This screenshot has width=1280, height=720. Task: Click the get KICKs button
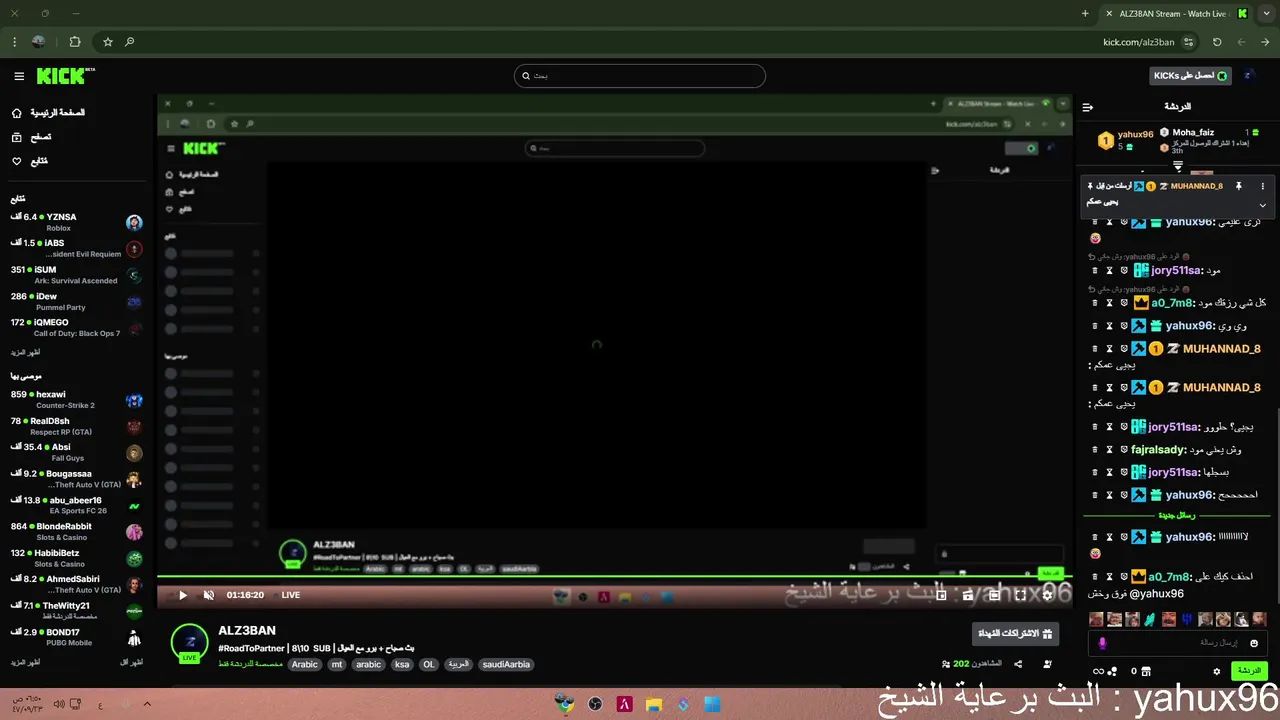1190,76
